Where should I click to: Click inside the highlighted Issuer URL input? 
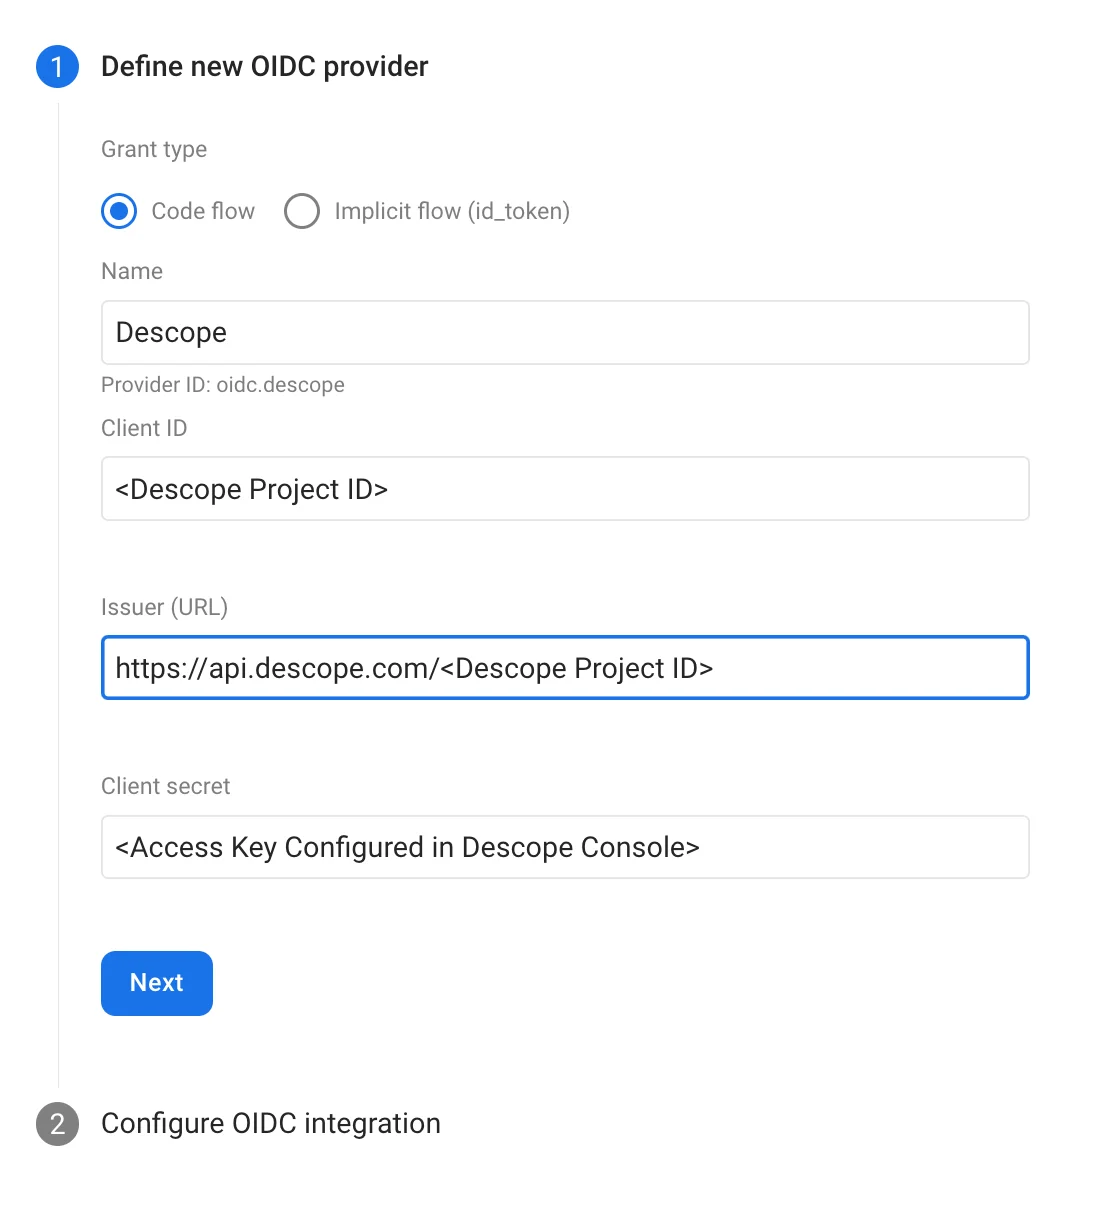(565, 668)
